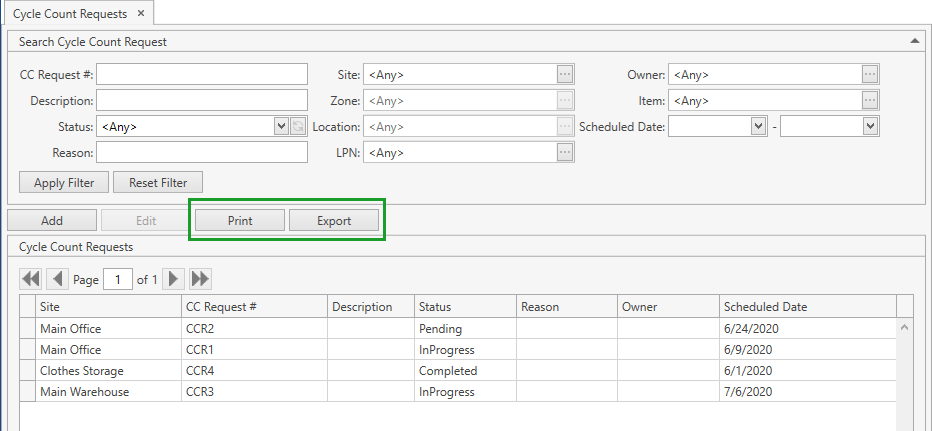This screenshot has width=932, height=431.
Task: Open the Item lookup browse button
Action: point(870,100)
